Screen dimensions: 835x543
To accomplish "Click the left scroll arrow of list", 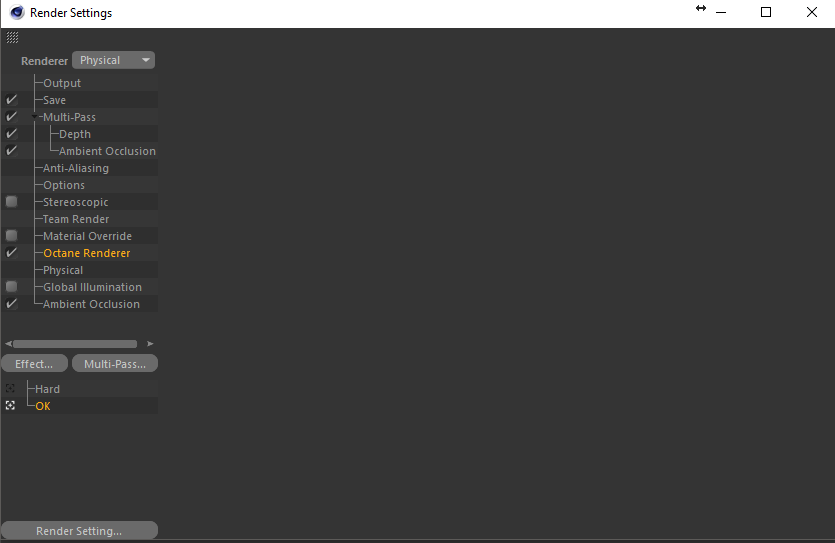I will (x=8, y=344).
